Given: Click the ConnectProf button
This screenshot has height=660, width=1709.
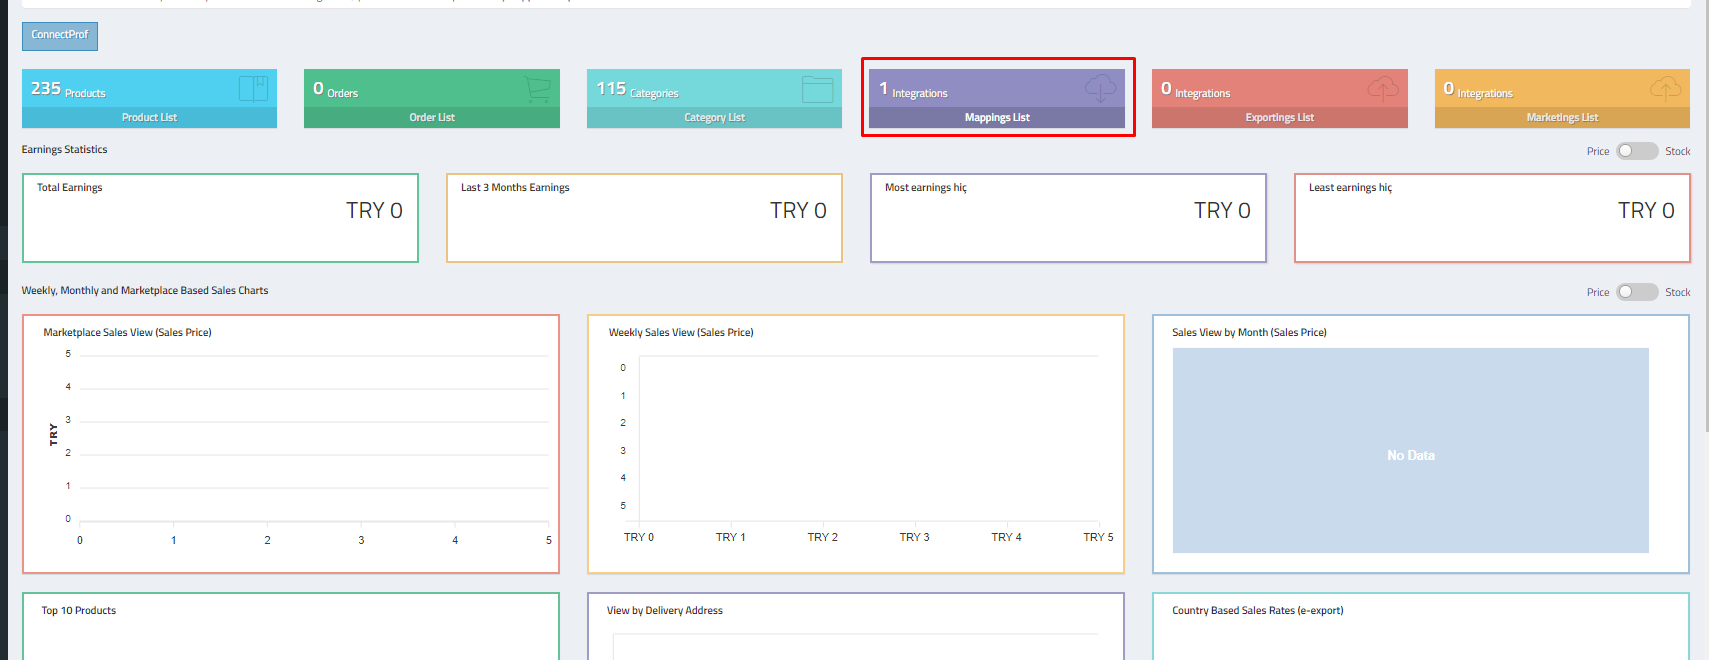Looking at the screenshot, I should pyautogui.click(x=60, y=36).
